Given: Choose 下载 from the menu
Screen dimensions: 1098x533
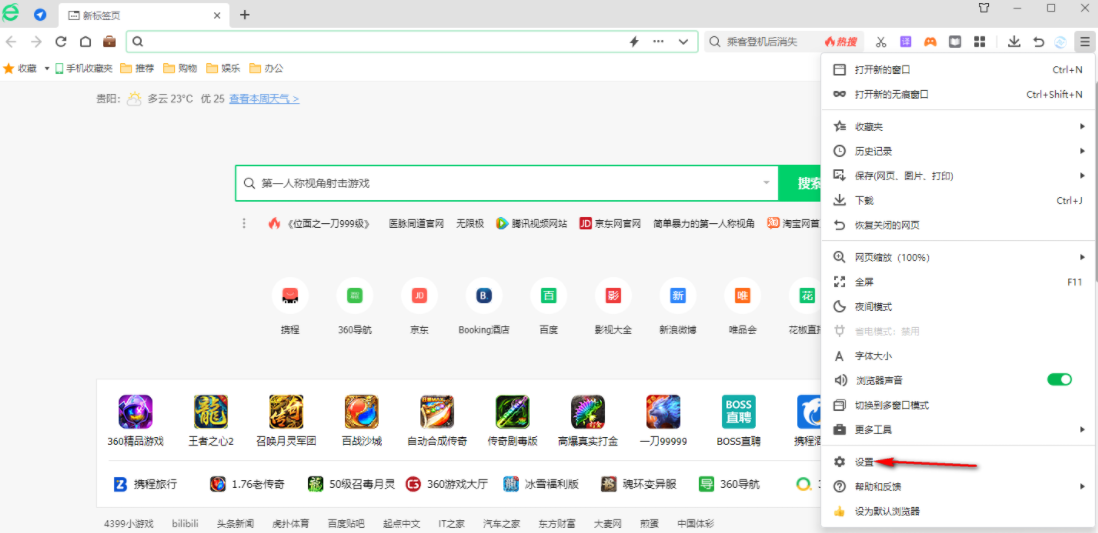Looking at the screenshot, I should pyautogui.click(x=959, y=200).
